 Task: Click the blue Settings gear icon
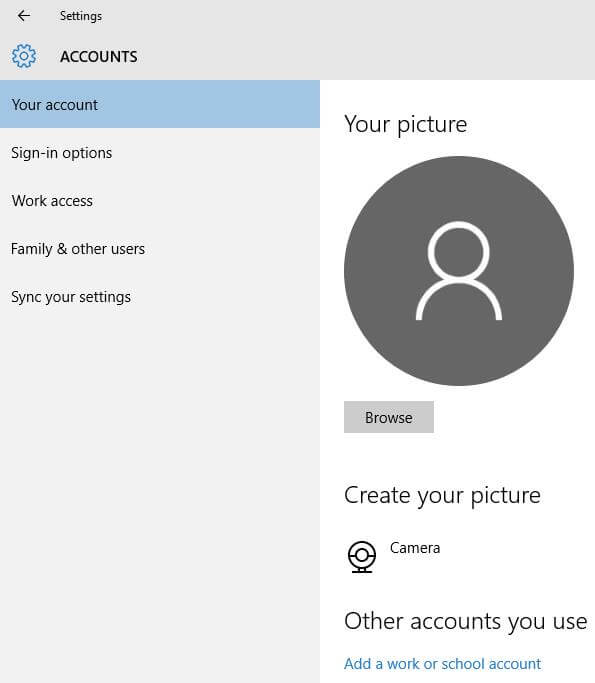click(x=24, y=56)
